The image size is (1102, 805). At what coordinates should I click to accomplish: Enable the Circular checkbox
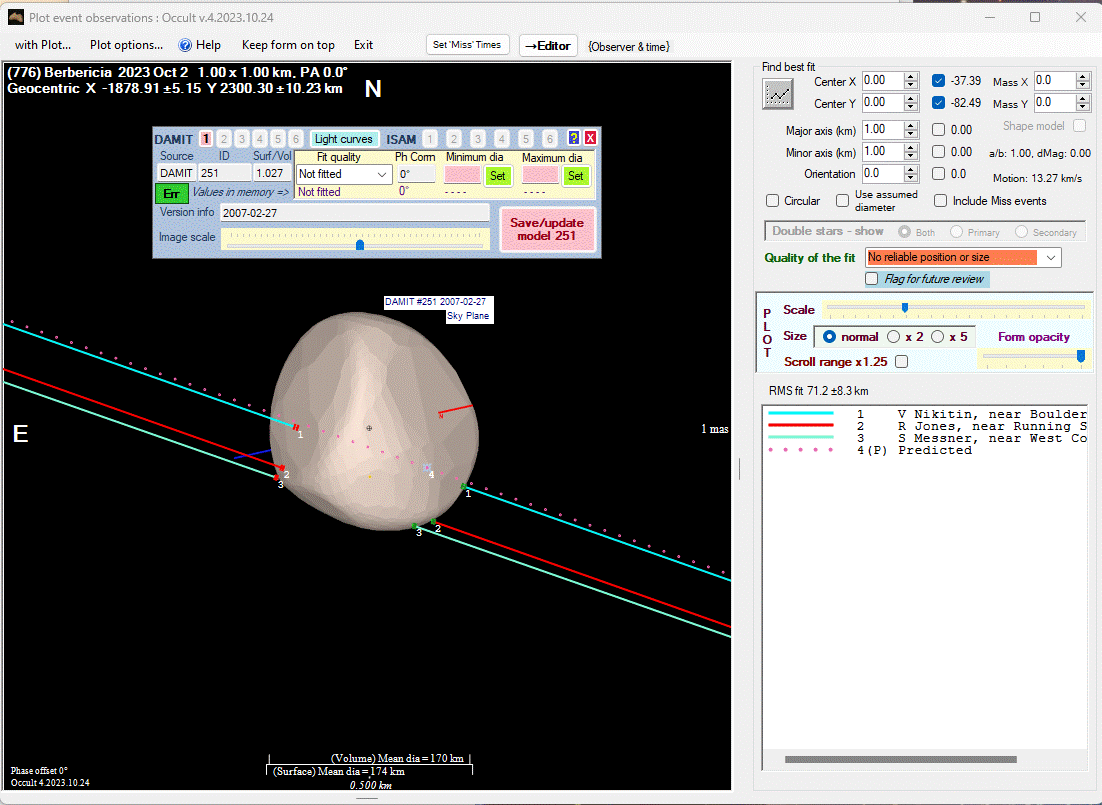[773, 201]
